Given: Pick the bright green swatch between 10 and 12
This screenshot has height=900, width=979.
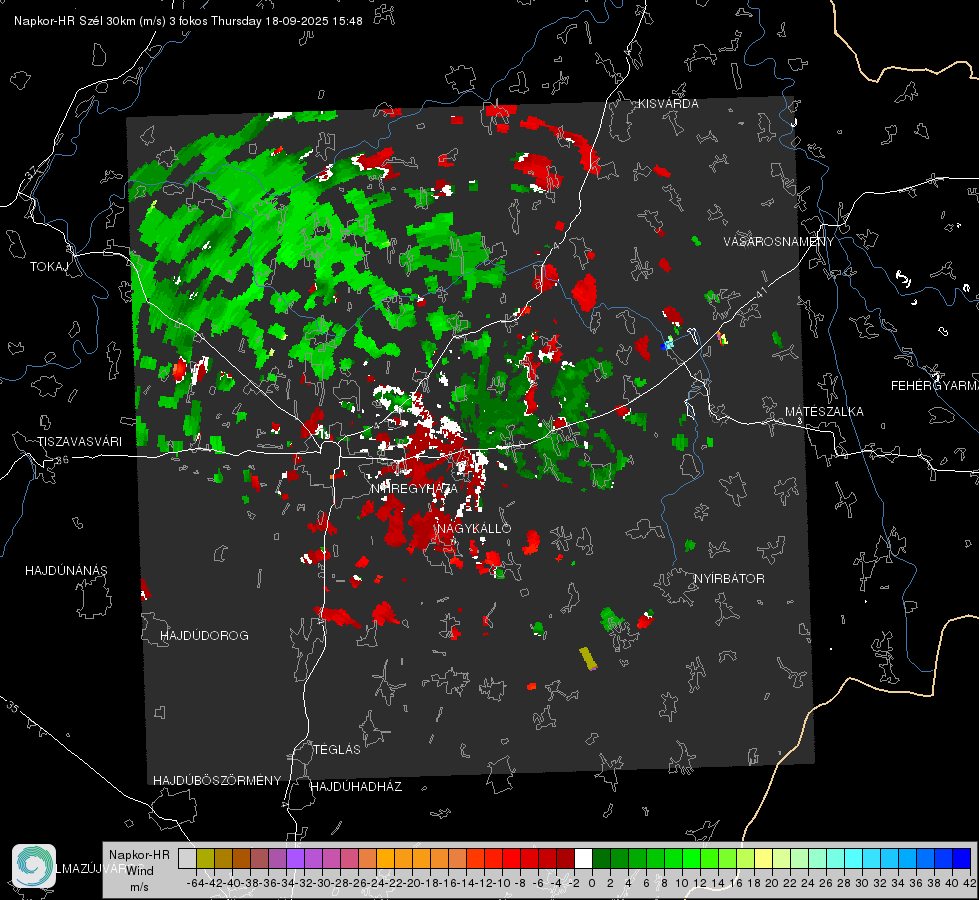Looking at the screenshot, I should [x=691, y=858].
